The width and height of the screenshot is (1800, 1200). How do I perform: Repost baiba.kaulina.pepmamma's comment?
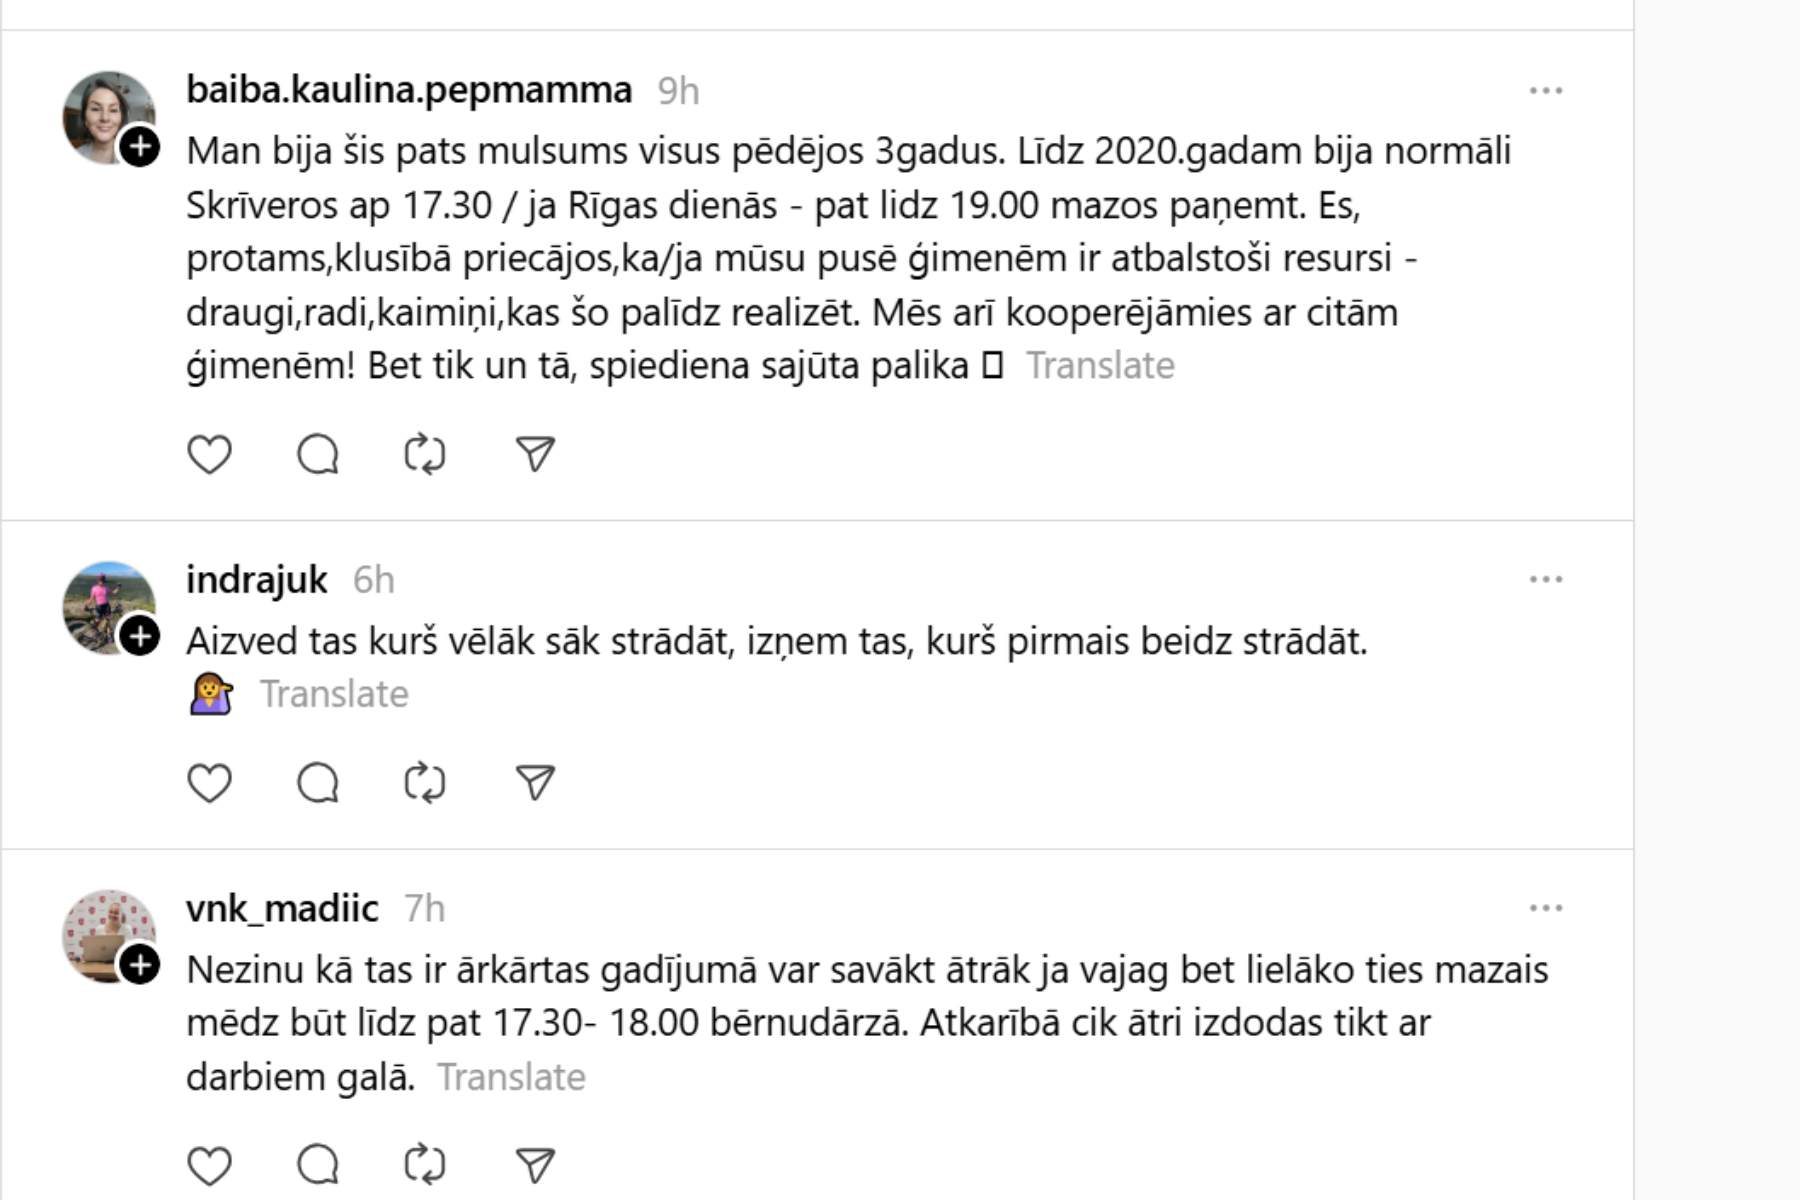click(425, 455)
